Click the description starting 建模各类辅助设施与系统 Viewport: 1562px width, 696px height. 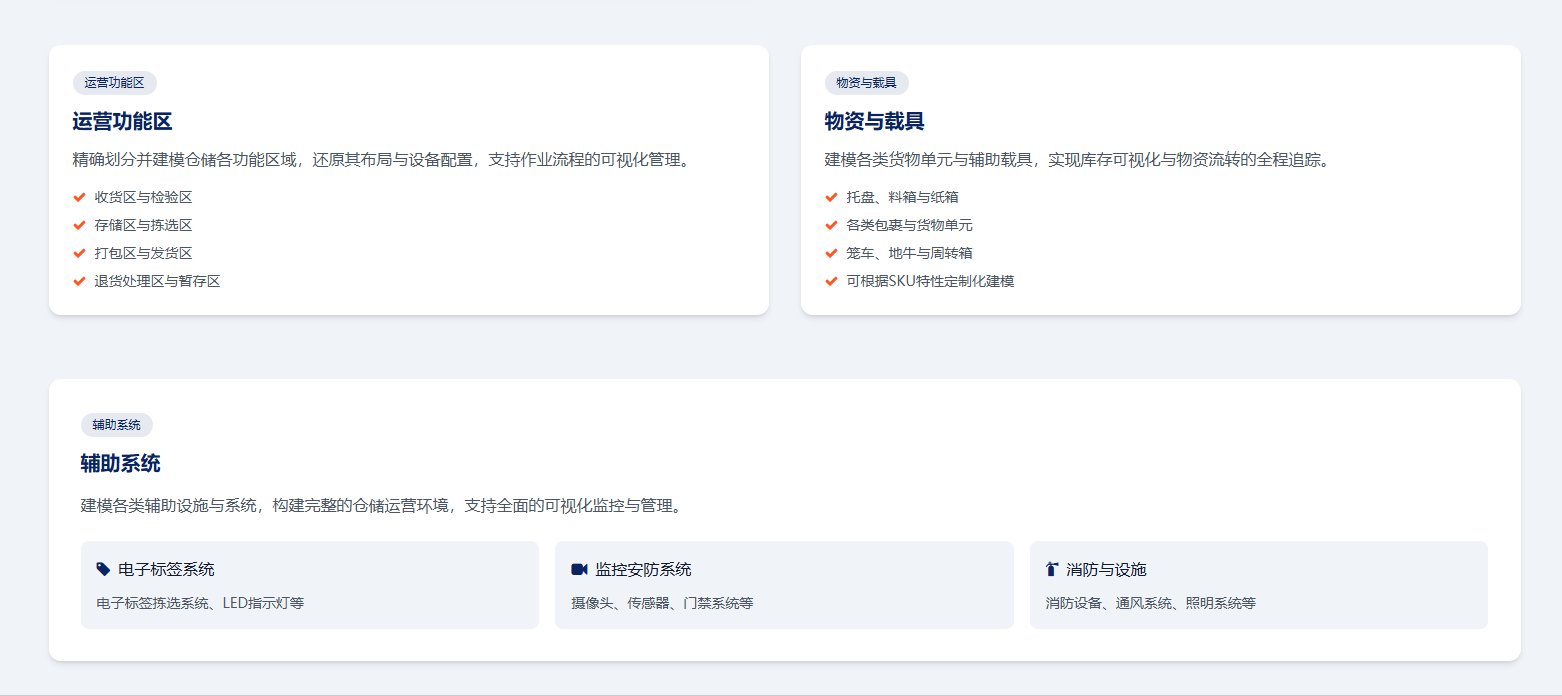point(384,506)
